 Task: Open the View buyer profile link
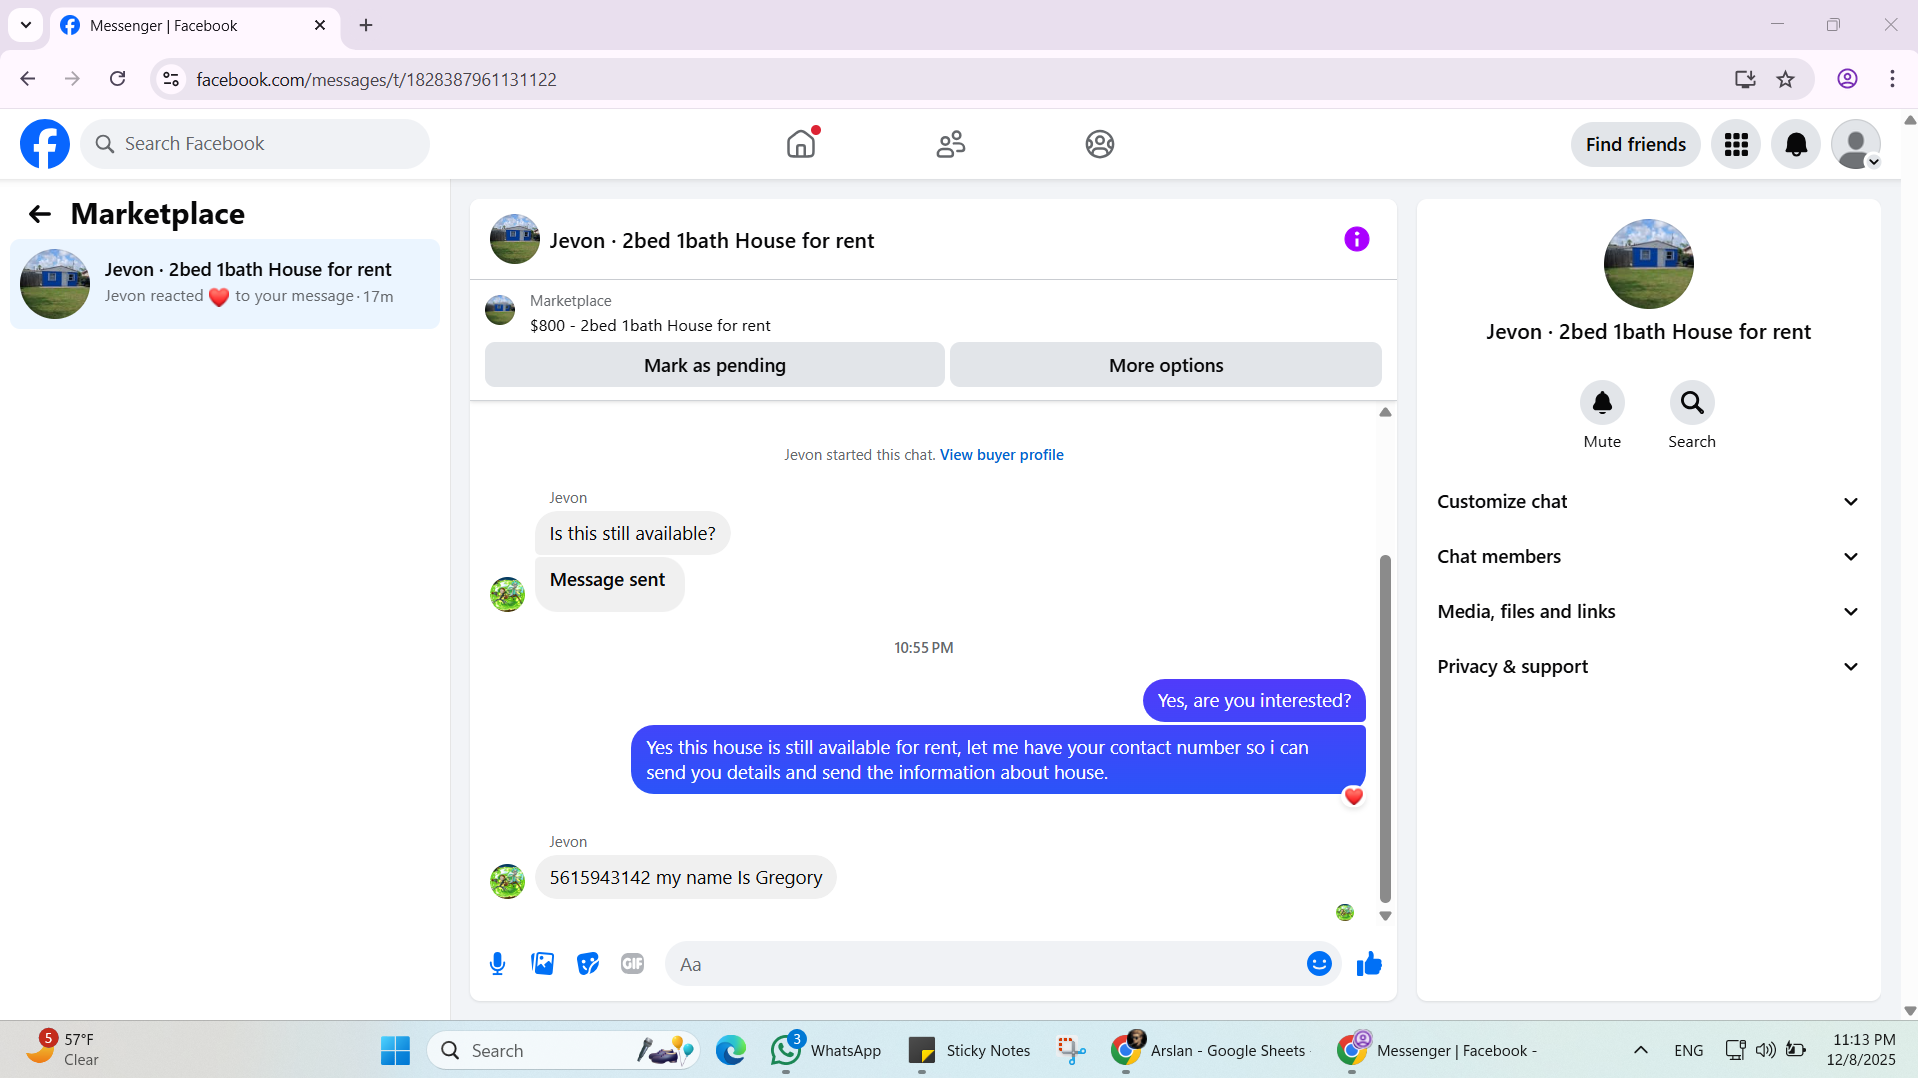[x=1001, y=455]
